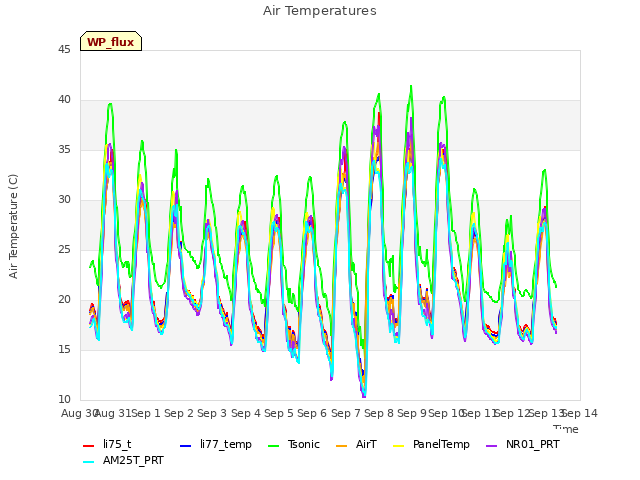This screenshot has width=640, height=480.
Task: Hide the Tsonic series via legend
Action: point(293,444)
